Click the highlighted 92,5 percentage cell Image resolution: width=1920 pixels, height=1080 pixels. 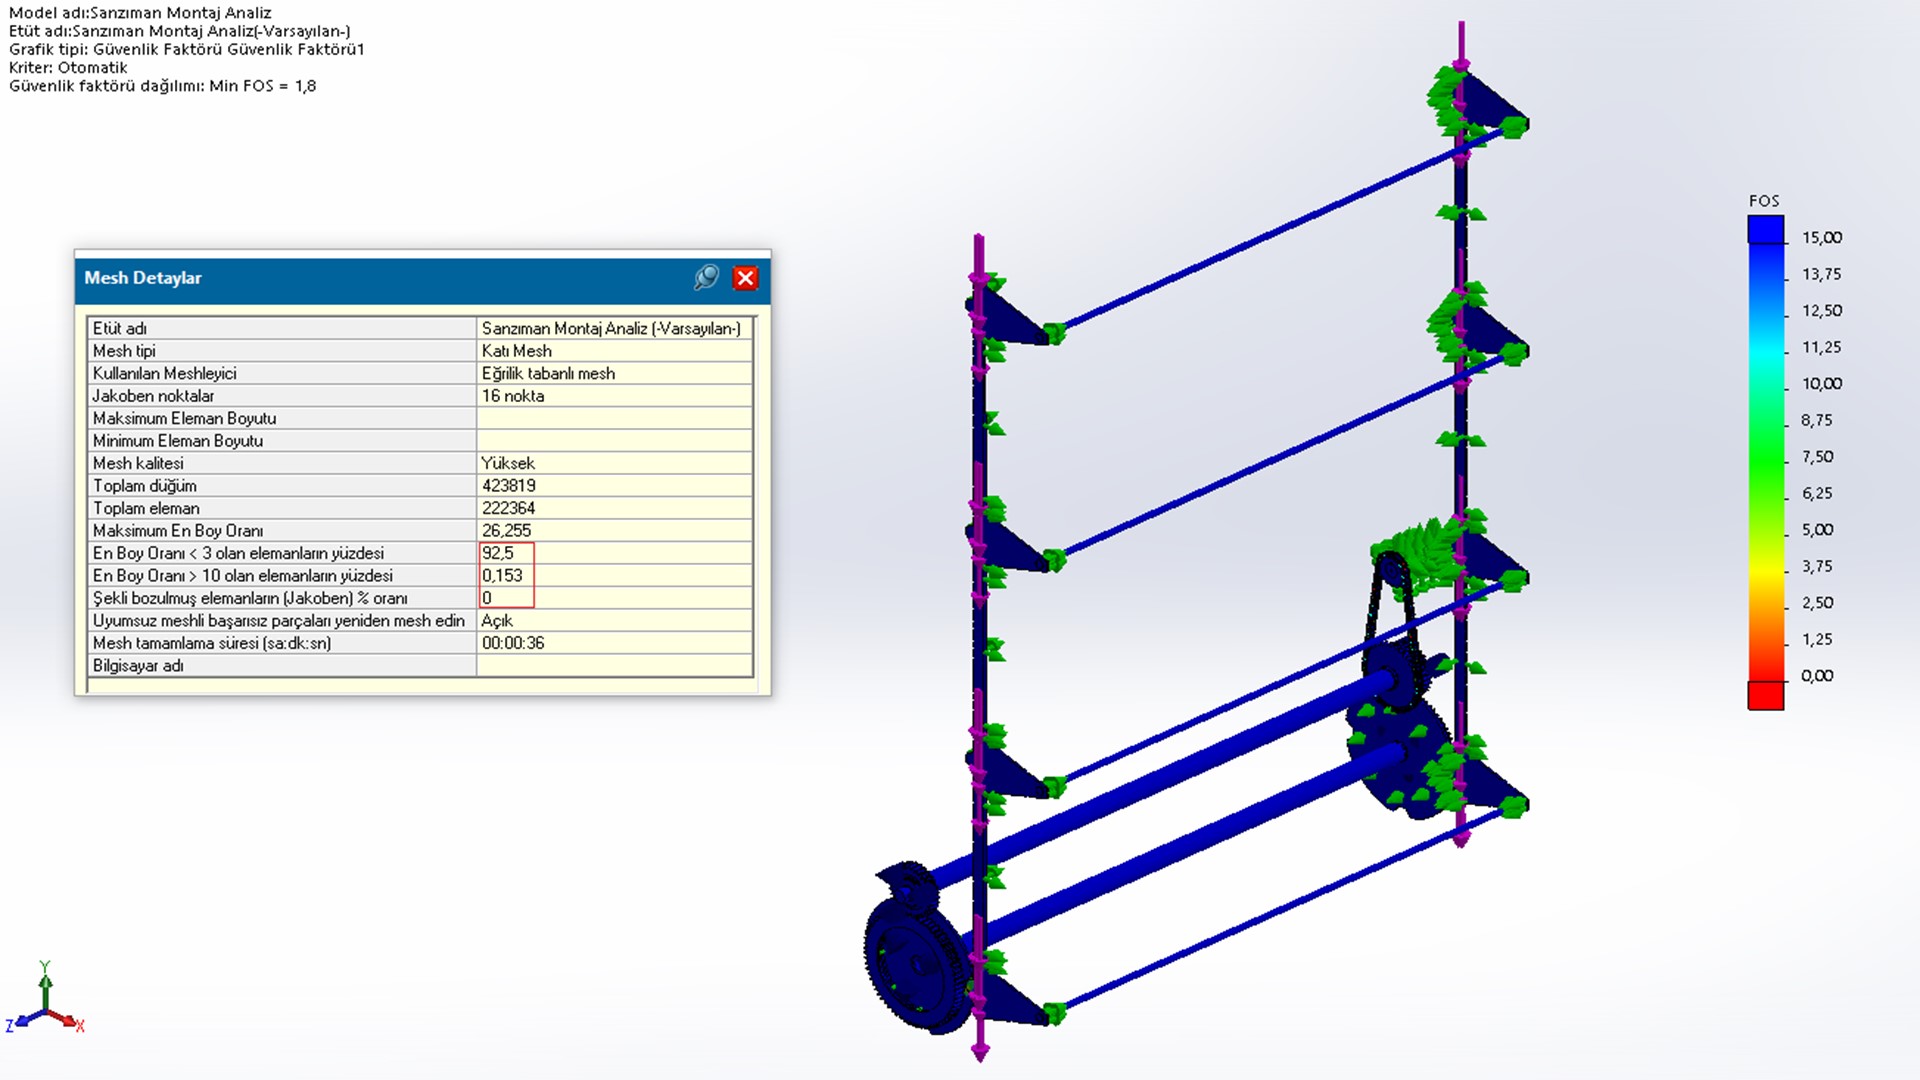tap(498, 553)
